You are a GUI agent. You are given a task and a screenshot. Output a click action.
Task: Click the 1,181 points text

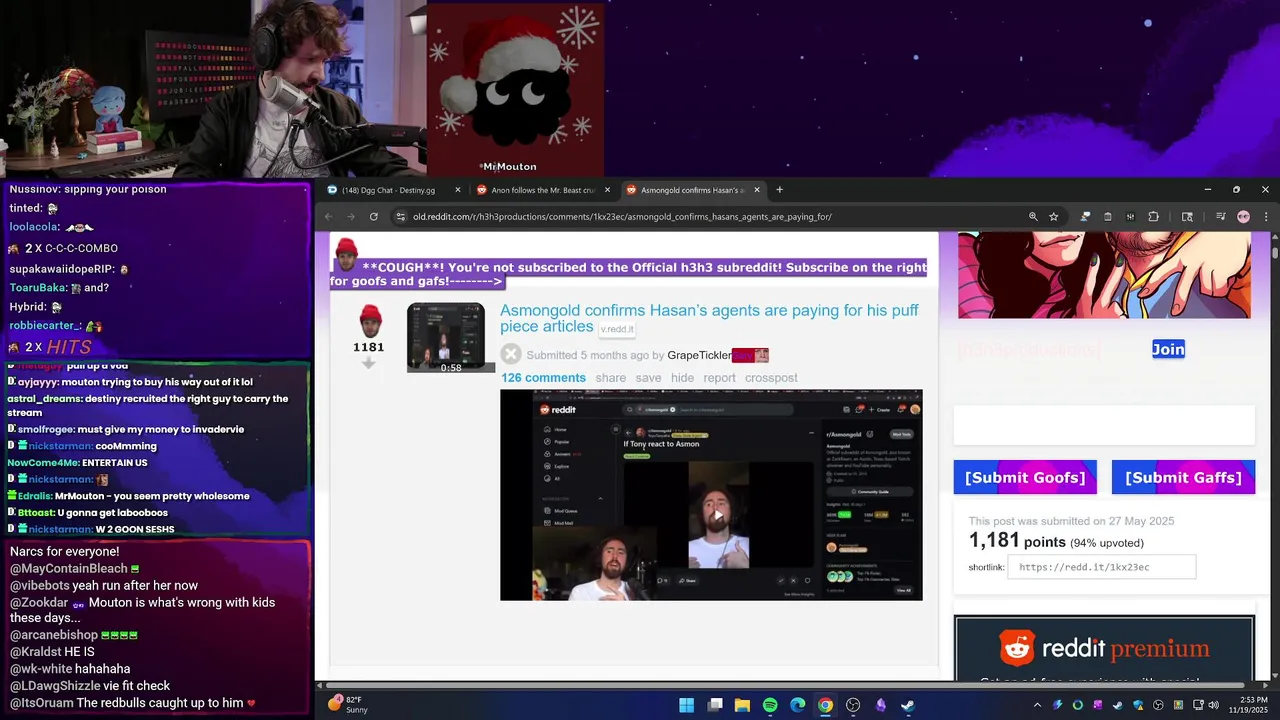(1017, 541)
